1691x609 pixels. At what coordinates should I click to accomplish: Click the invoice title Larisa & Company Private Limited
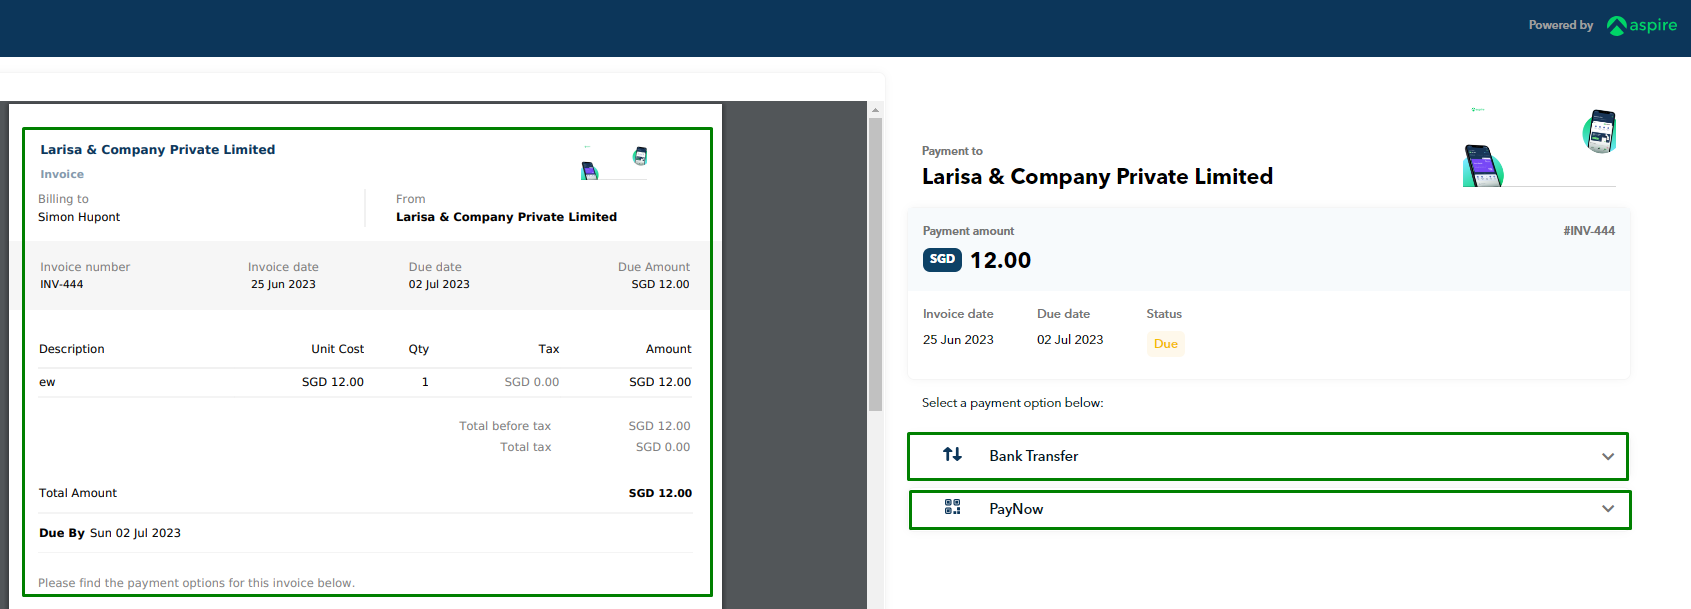[158, 150]
